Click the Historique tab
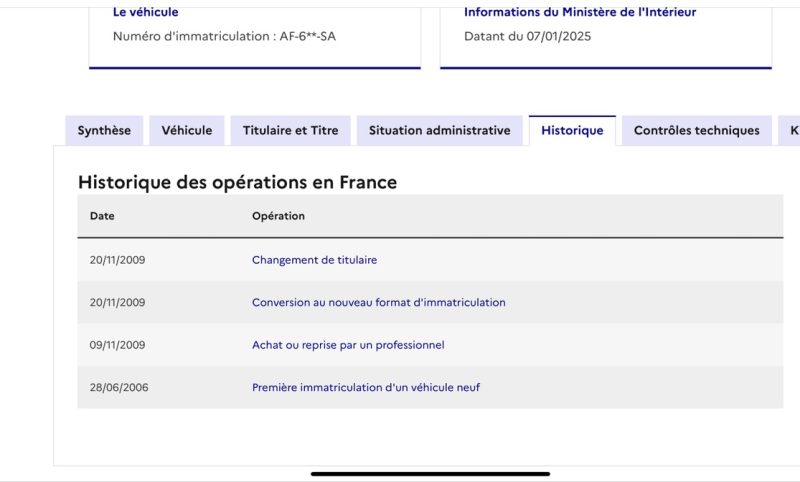Image resolution: width=800 pixels, height=482 pixels. coord(572,131)
